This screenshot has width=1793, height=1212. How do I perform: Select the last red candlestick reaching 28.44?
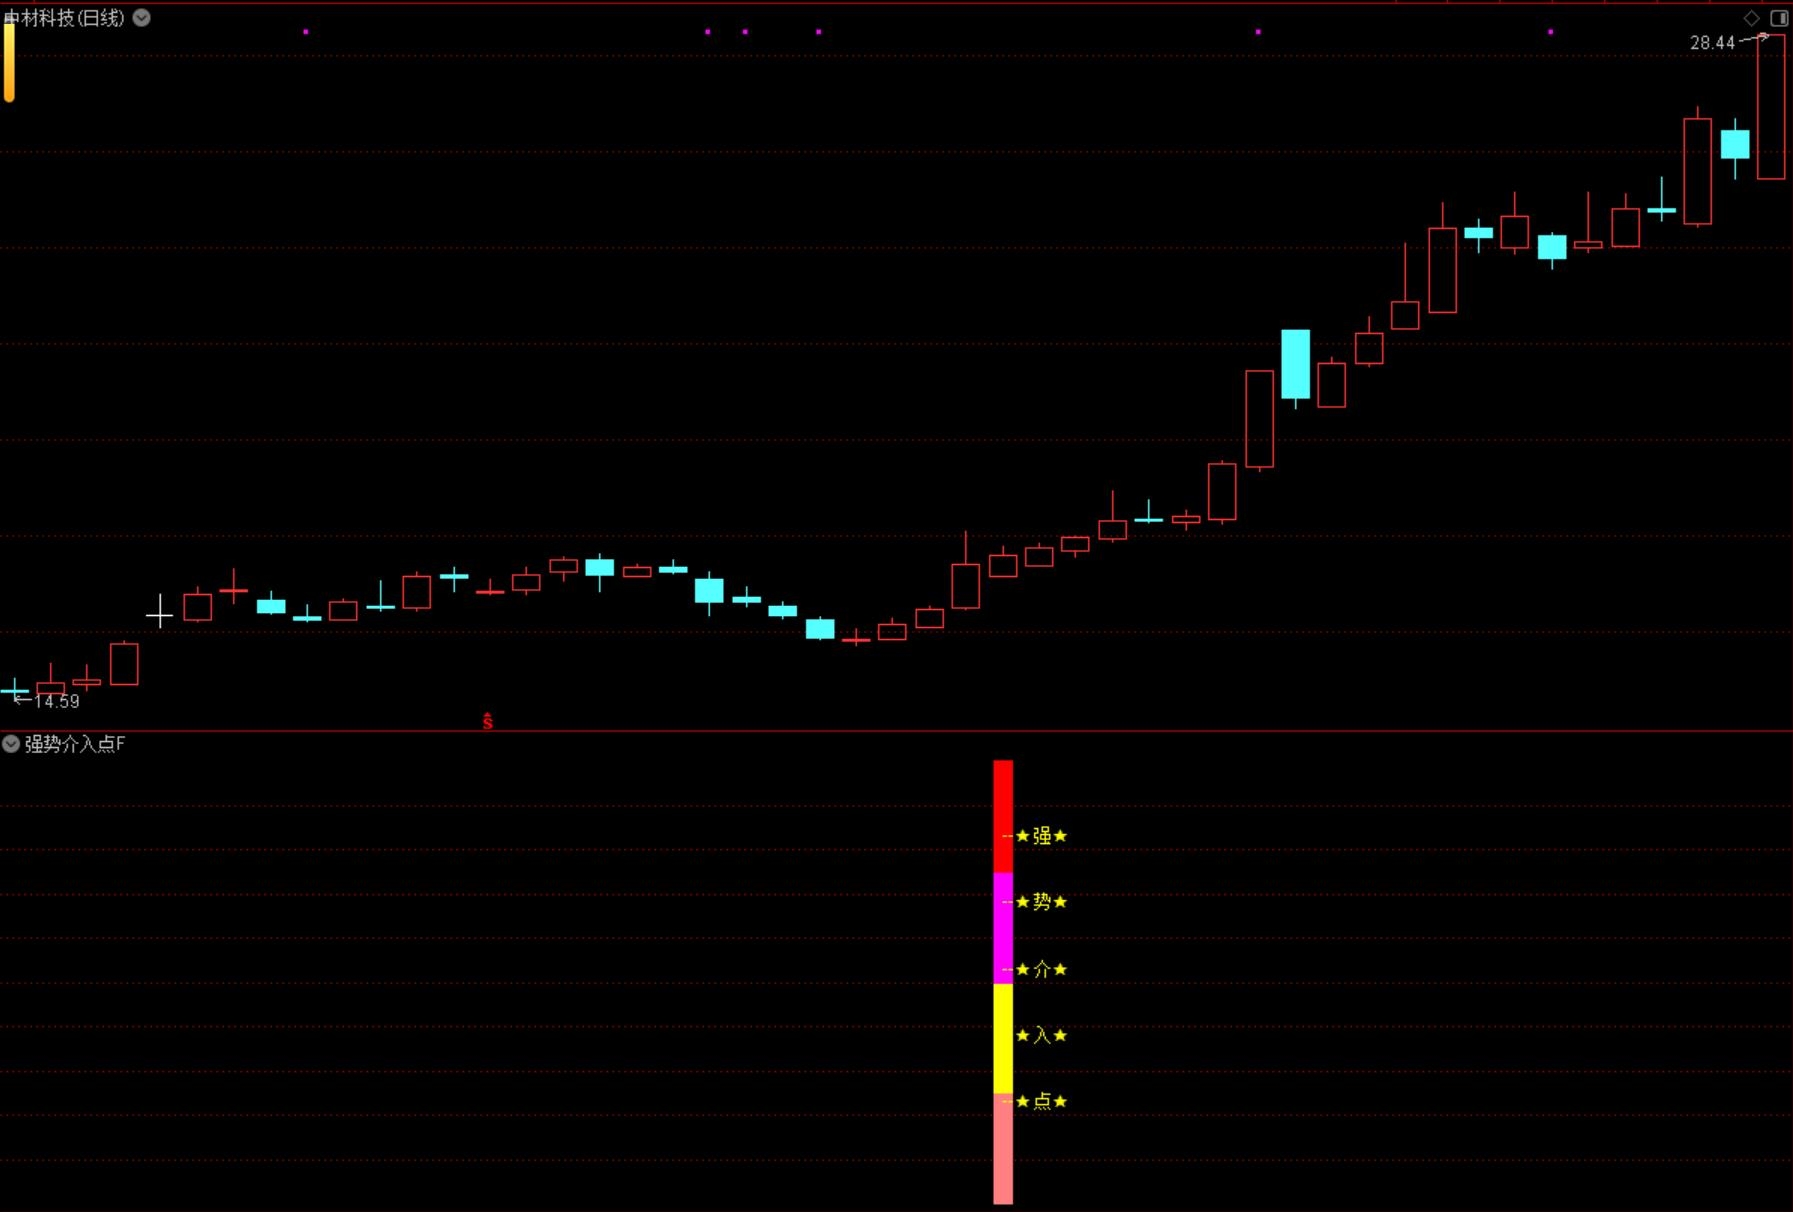coord(1771,107)
